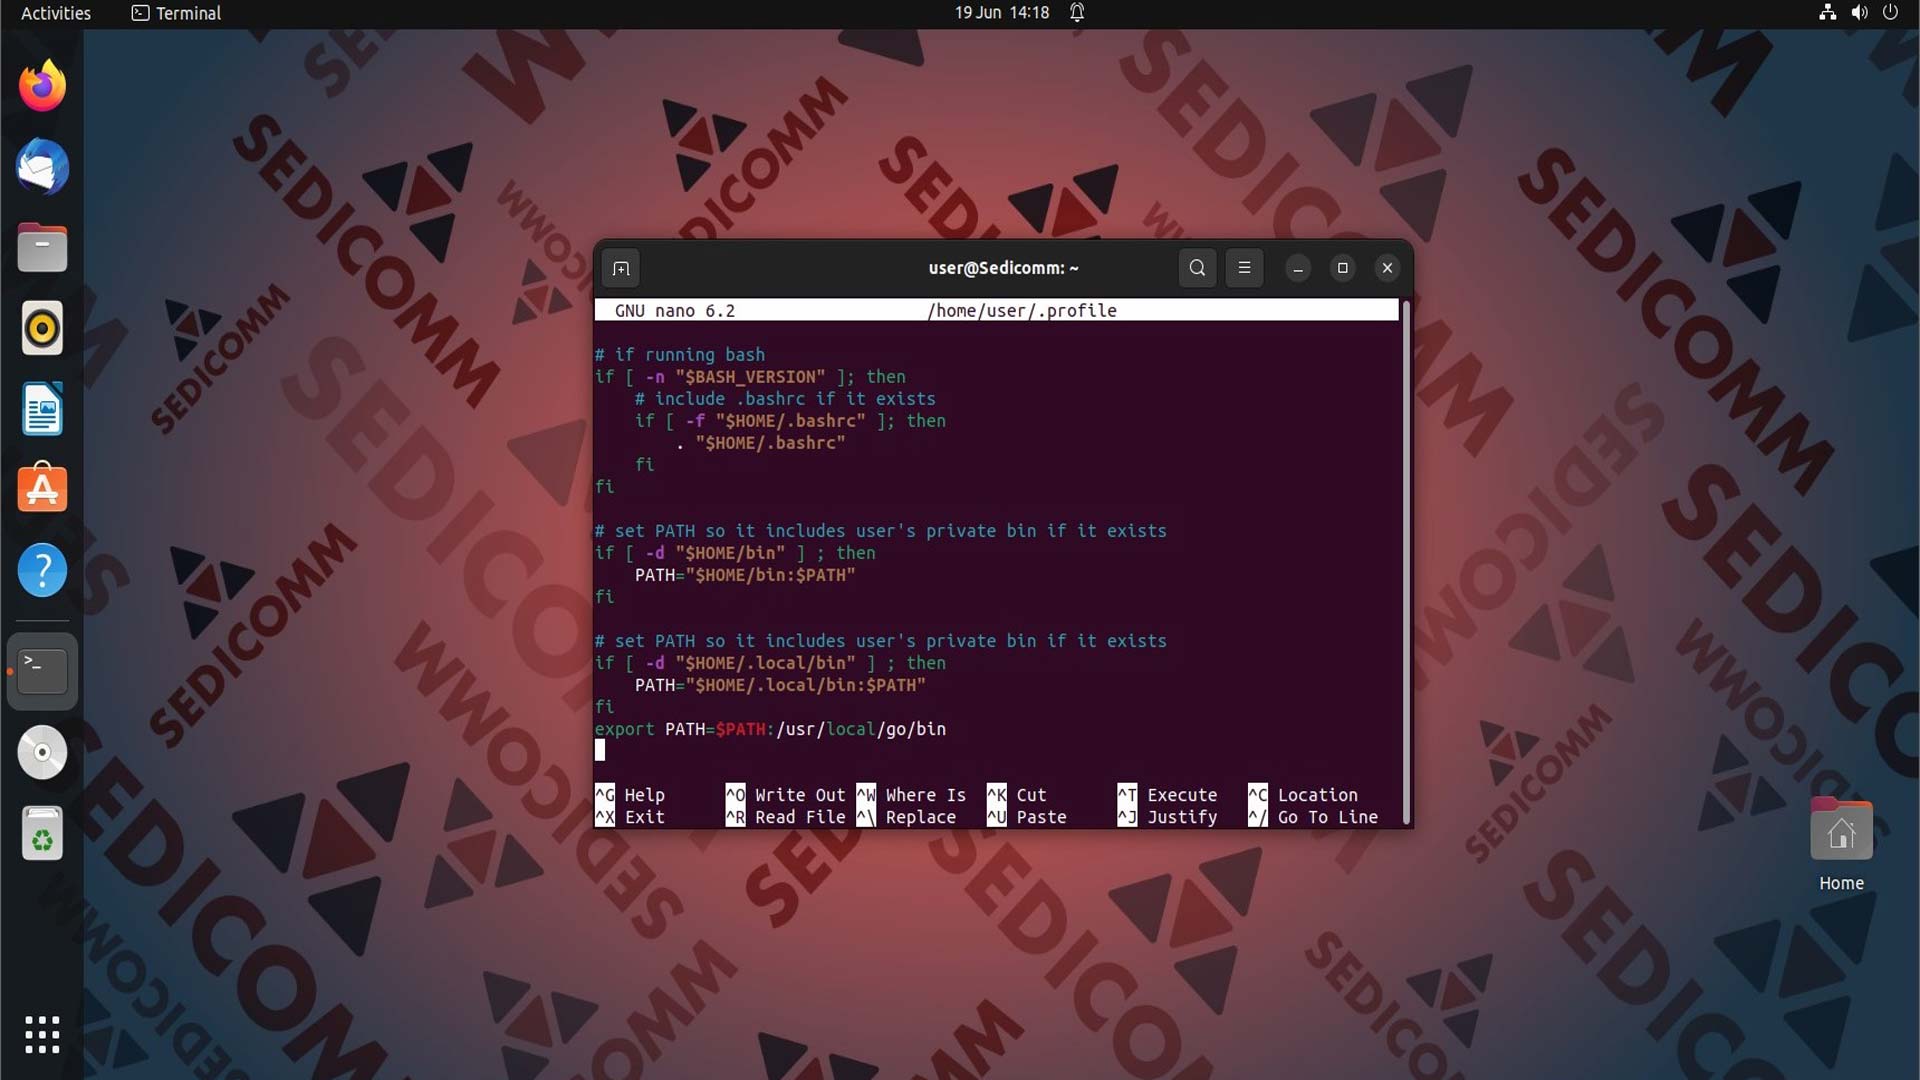
Task: Open the Files manager in the dock
Action: pos(42,248)
